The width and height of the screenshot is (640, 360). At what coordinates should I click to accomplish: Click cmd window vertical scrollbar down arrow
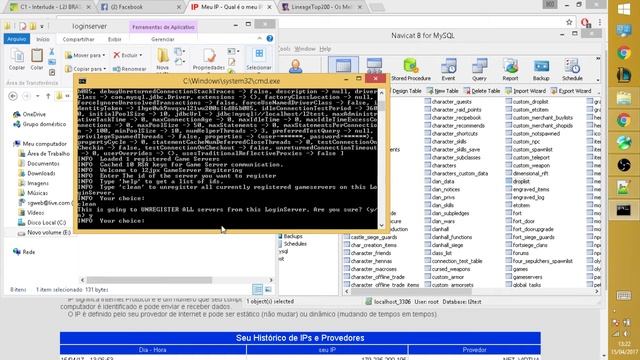pyautogui.click(x=382, y=225)
